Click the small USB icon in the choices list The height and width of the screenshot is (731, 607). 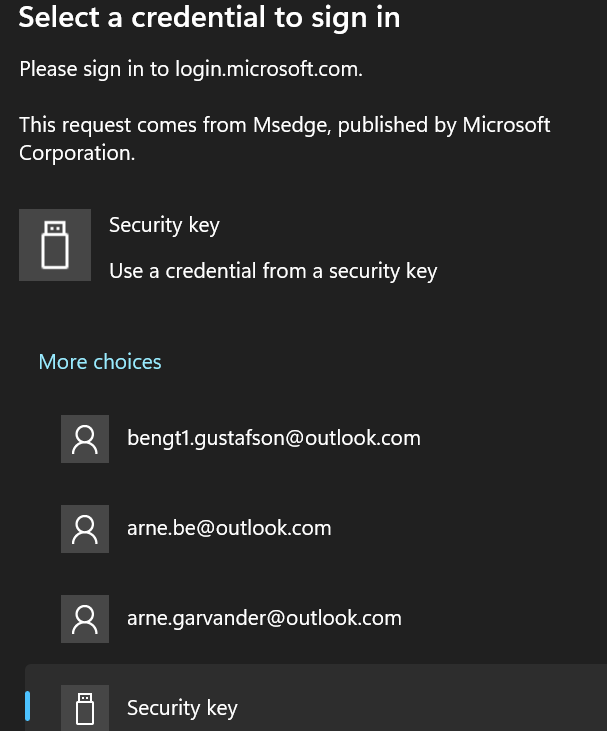(x=85, y=708)
